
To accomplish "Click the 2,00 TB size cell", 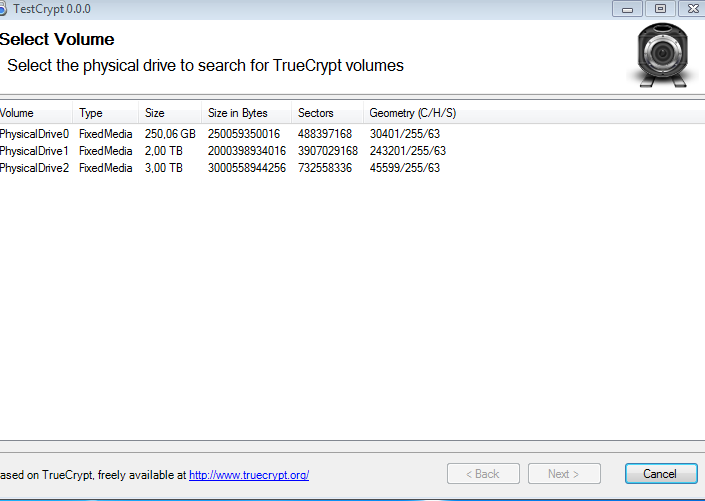I will [164, 151].
